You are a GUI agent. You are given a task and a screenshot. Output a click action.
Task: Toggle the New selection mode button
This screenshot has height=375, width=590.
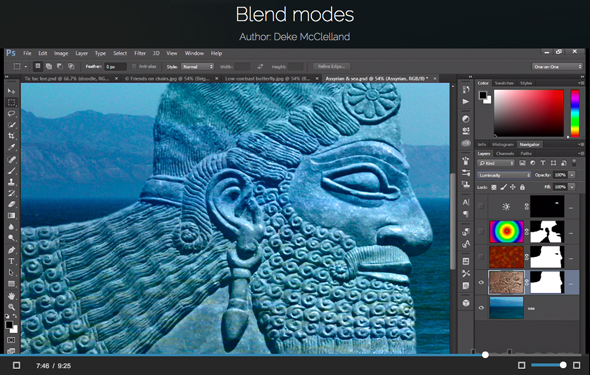pos(38,67)
